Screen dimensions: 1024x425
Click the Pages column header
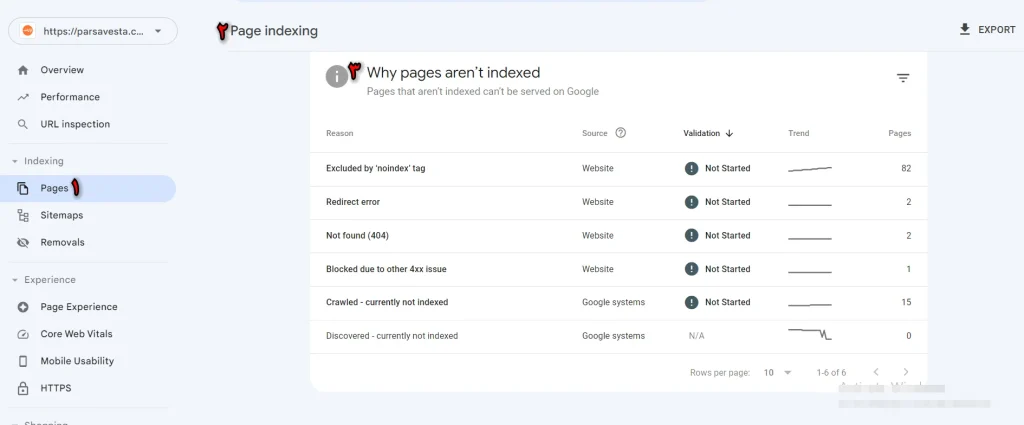[x=899, y=133]
